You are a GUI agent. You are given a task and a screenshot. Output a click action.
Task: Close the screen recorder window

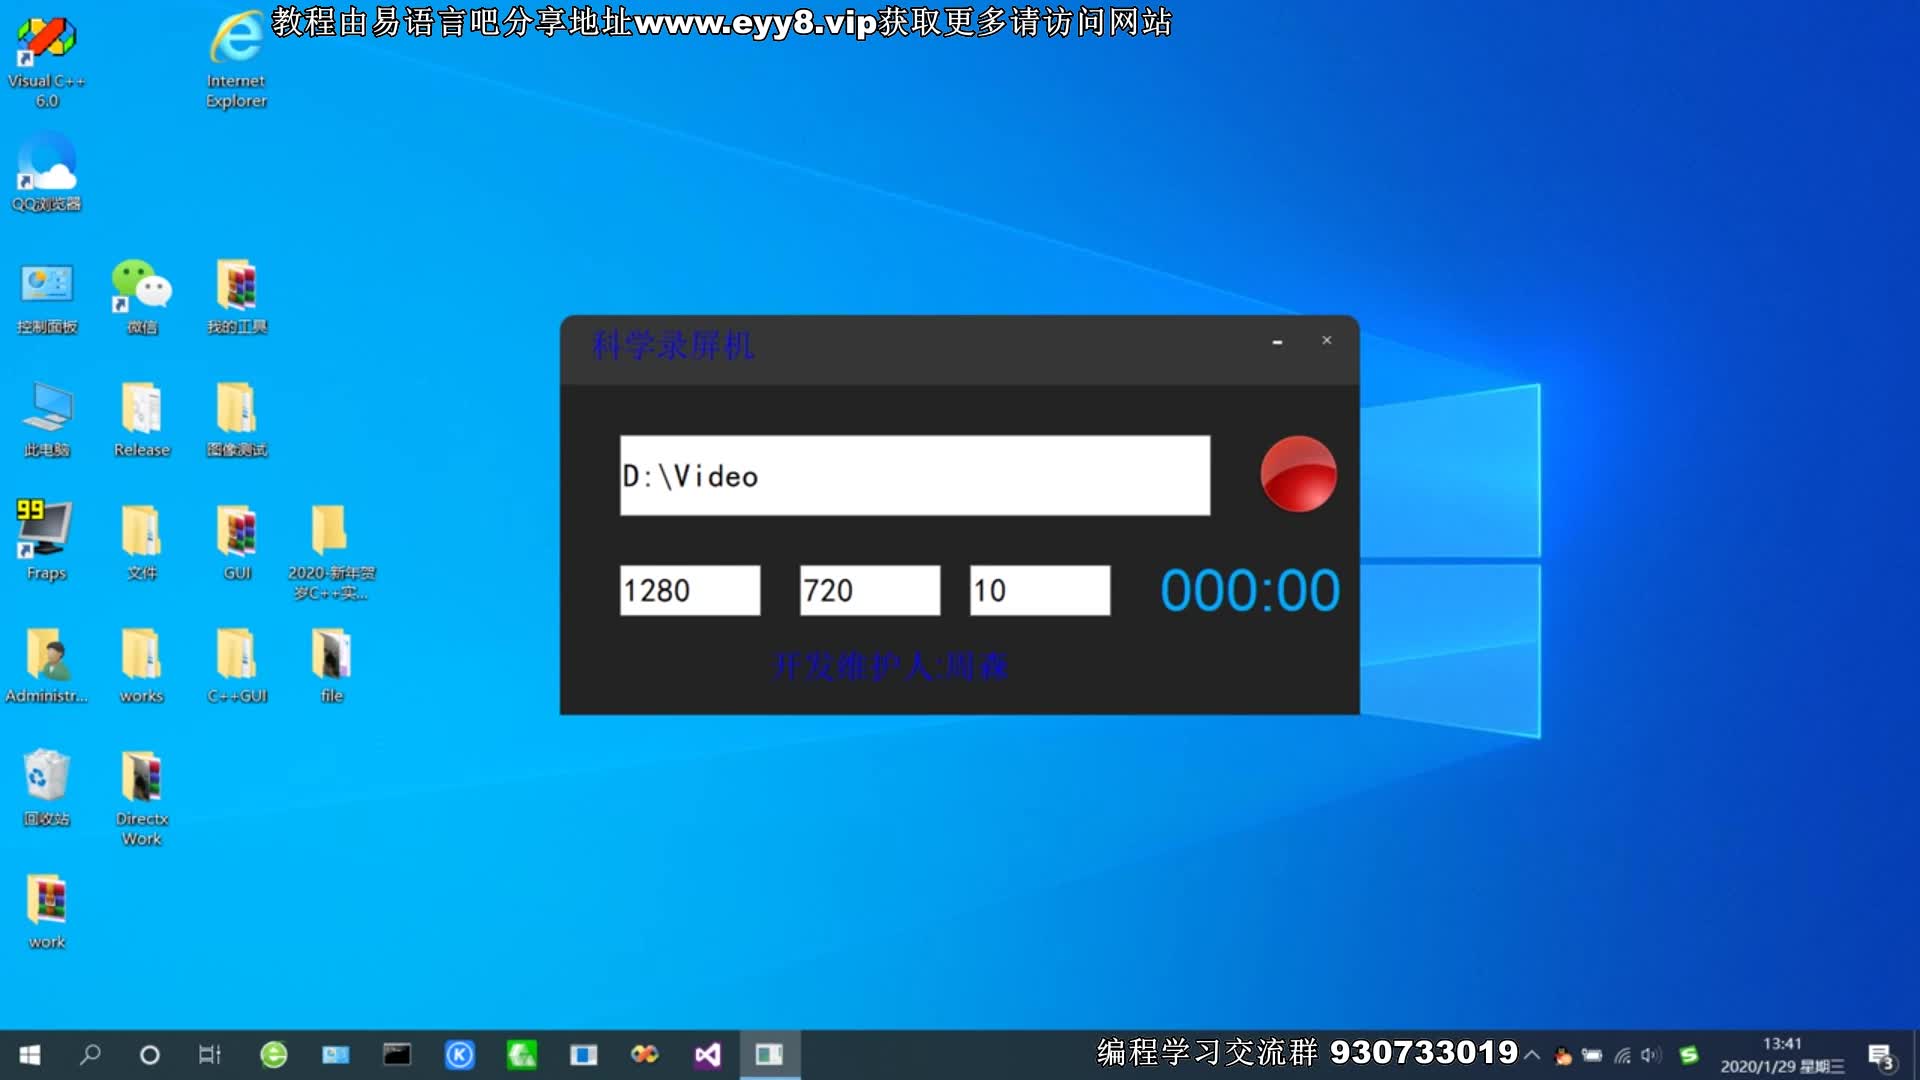1327,341
